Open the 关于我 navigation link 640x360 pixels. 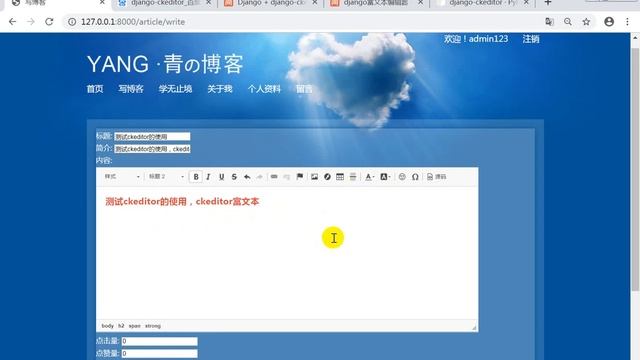point(220,89)
